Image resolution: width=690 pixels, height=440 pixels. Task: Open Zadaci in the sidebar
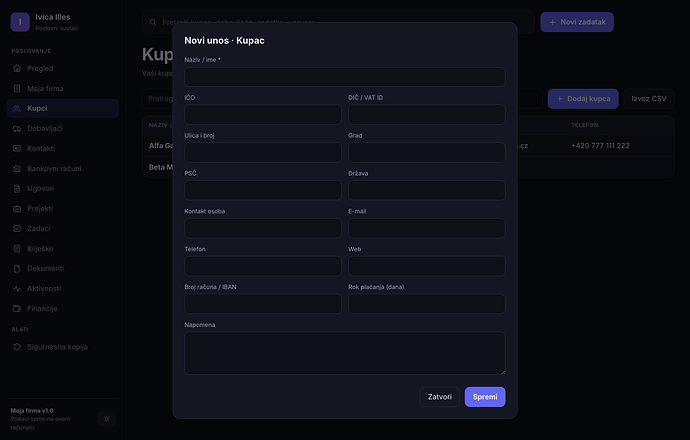click(63, 228)
